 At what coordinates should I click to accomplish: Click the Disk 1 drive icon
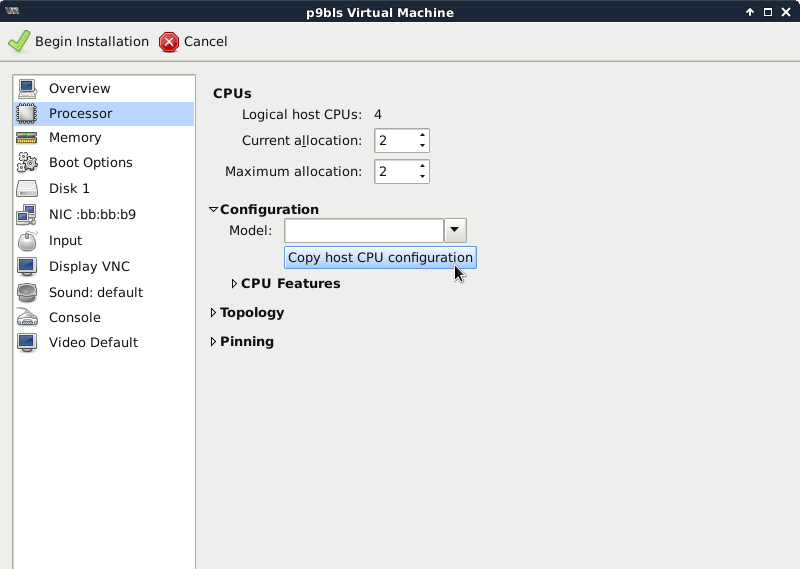pos(27,189)
